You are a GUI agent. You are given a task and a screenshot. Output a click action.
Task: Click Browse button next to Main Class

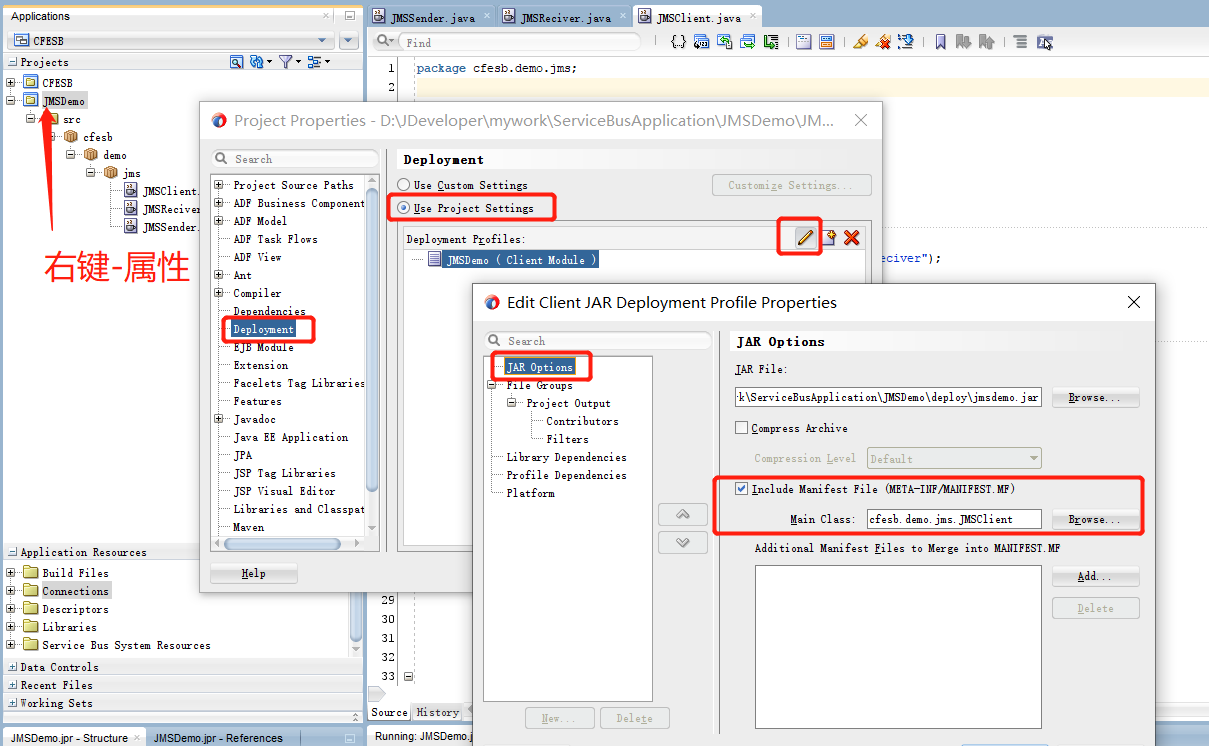(1095, 519)
